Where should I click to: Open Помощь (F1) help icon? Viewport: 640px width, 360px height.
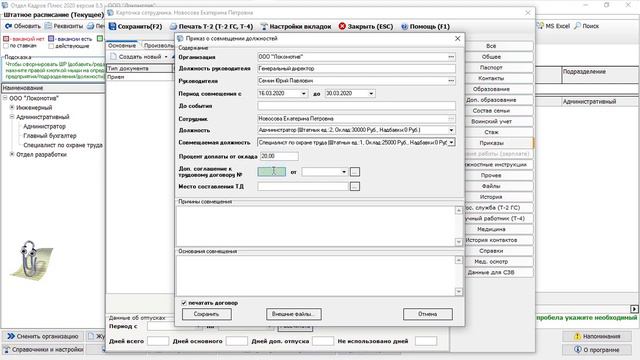tap(404, 27)
